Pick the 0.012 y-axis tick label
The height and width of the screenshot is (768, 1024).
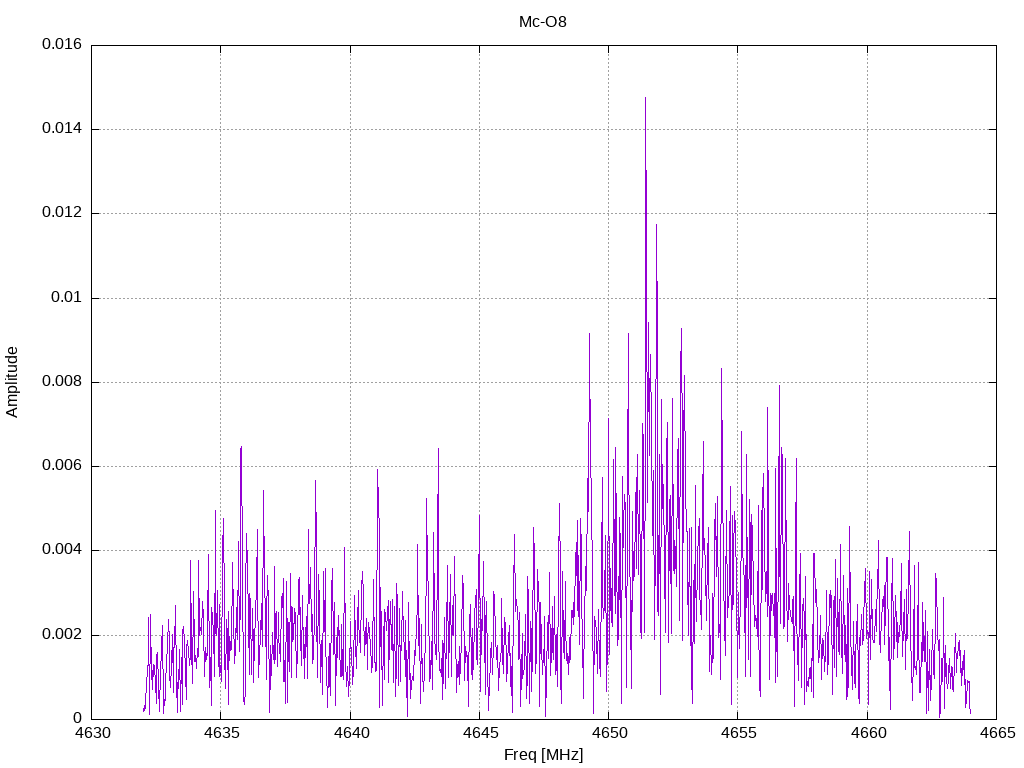pos(62,213)
